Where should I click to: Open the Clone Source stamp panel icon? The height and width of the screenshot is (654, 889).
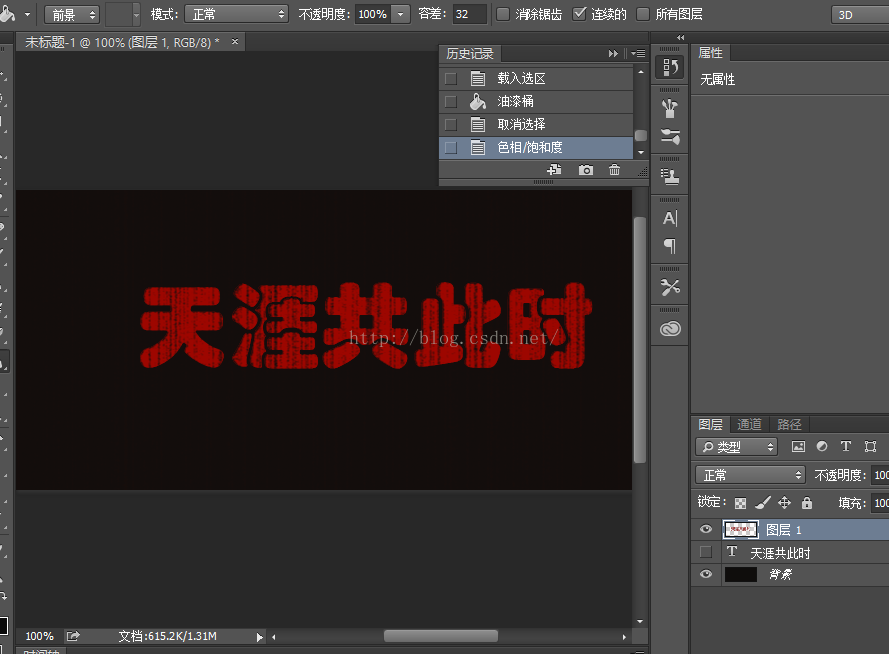point(670,177)
